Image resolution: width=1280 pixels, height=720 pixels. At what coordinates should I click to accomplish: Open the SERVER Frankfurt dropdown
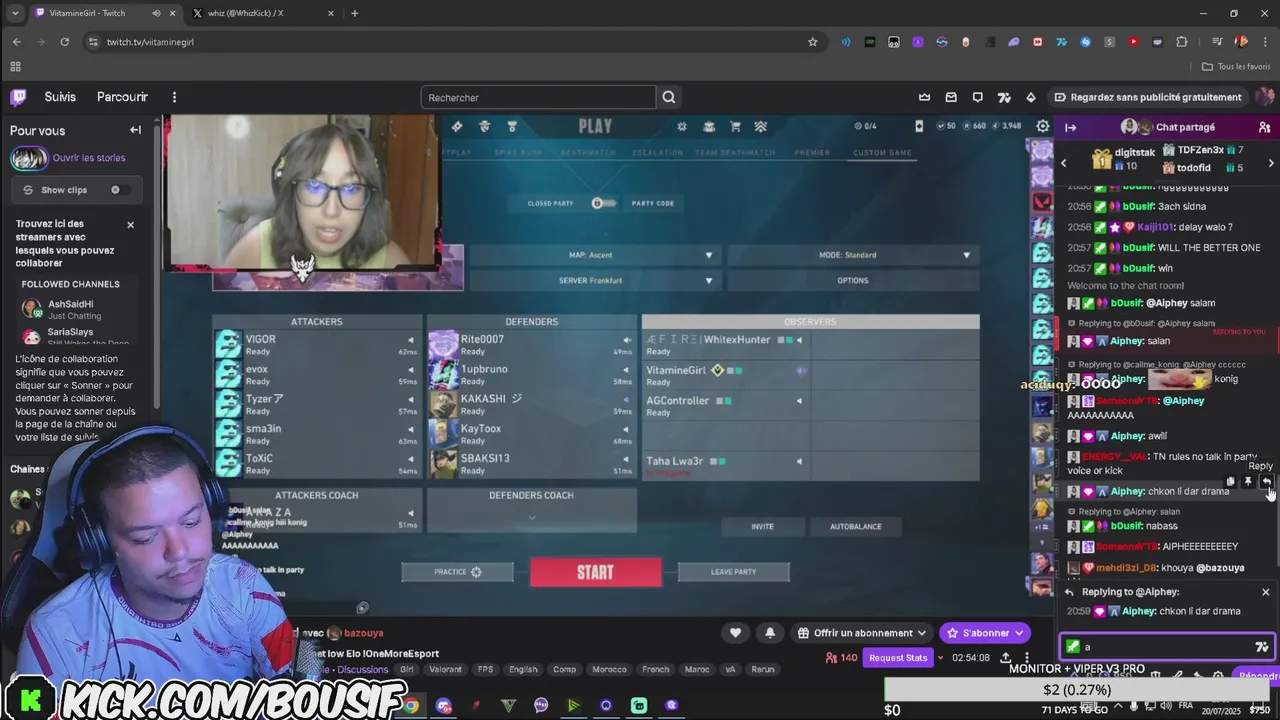click(594, 280)
